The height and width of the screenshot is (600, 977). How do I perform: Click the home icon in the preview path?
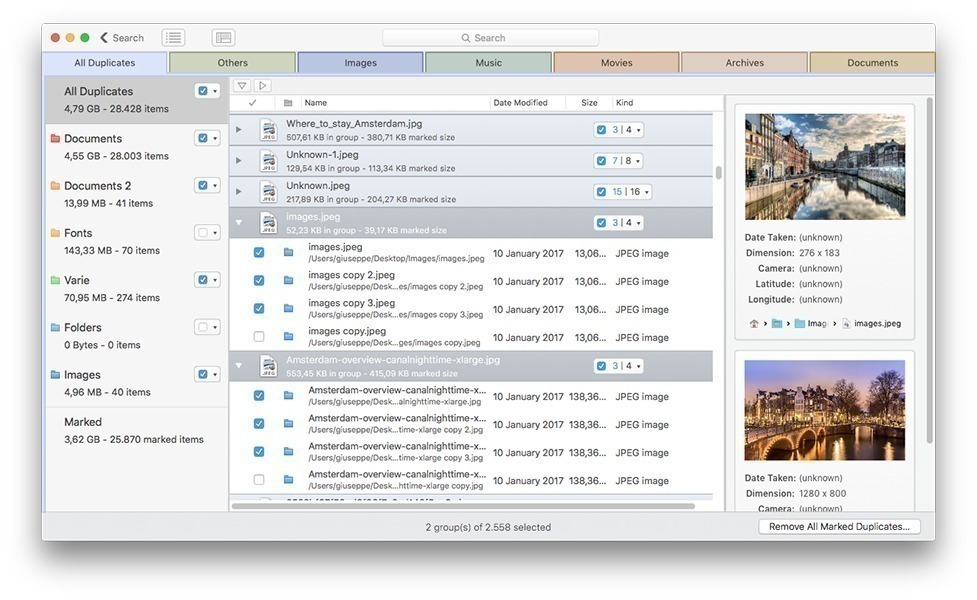click(x=754, y=324)
